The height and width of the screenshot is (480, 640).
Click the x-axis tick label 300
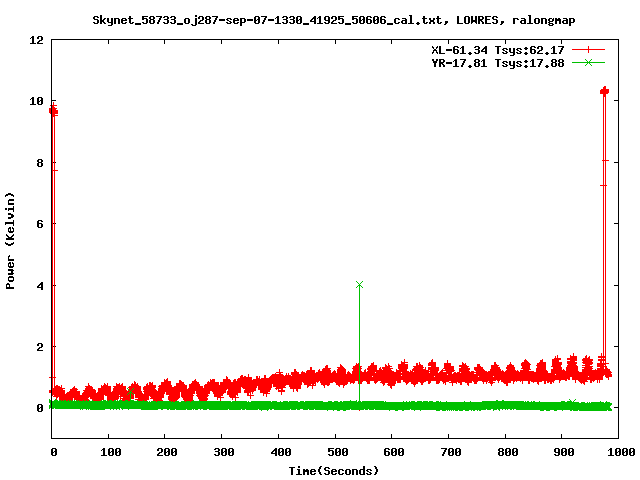click(x=224, y=452)
